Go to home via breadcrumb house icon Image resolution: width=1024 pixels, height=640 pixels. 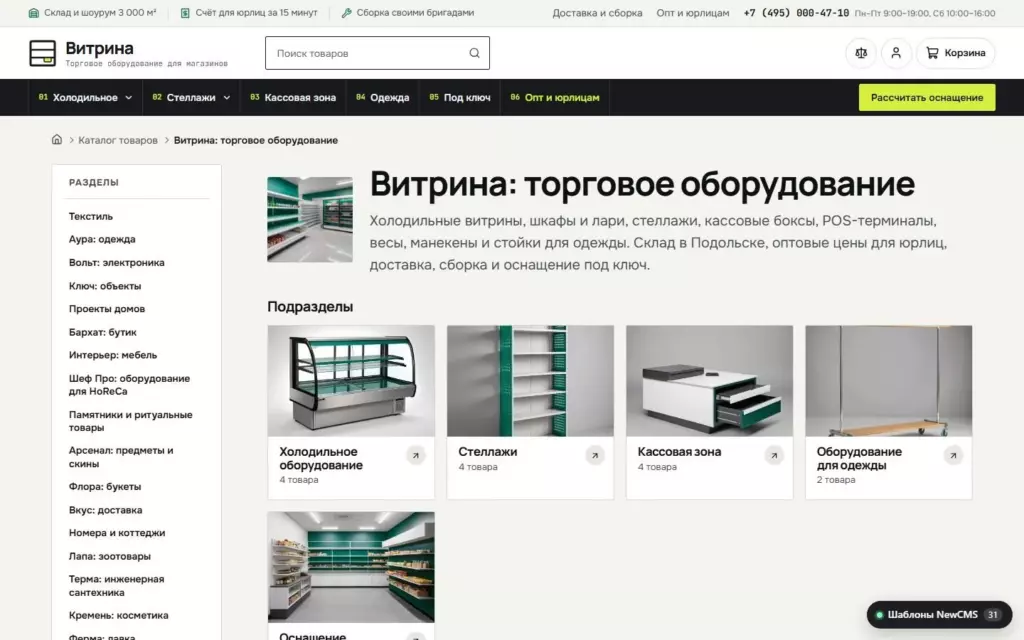pyautogui.click(x=57, y=139)
